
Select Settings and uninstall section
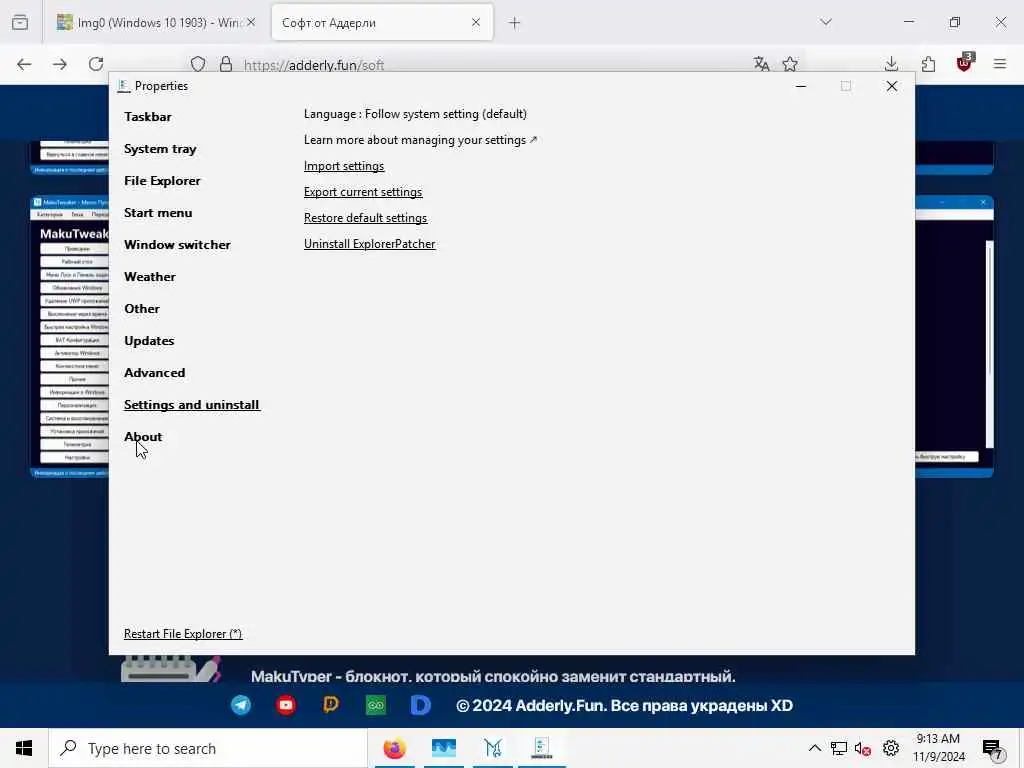192,405
